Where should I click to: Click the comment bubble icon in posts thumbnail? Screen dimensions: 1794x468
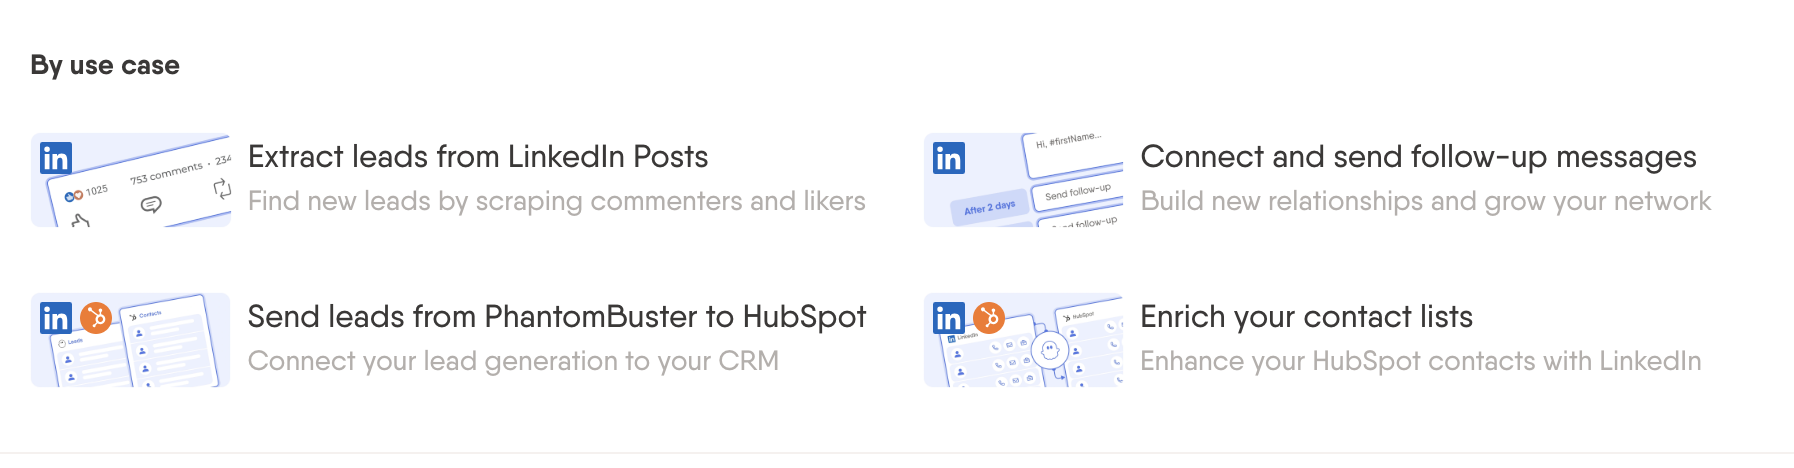pyautogui.click(x=151, y=204)
